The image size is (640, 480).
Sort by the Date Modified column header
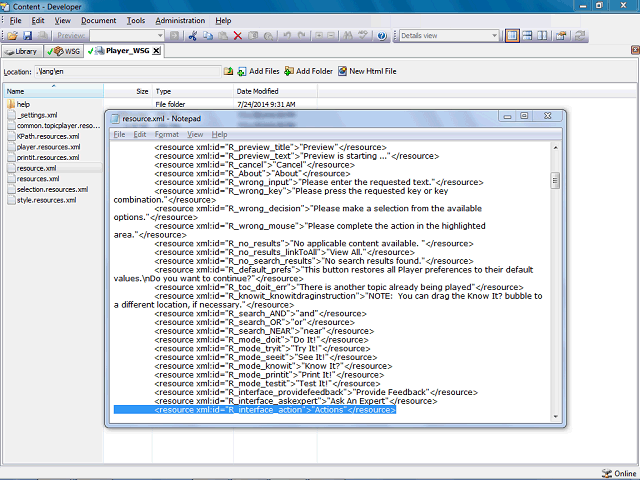(276, 91)
